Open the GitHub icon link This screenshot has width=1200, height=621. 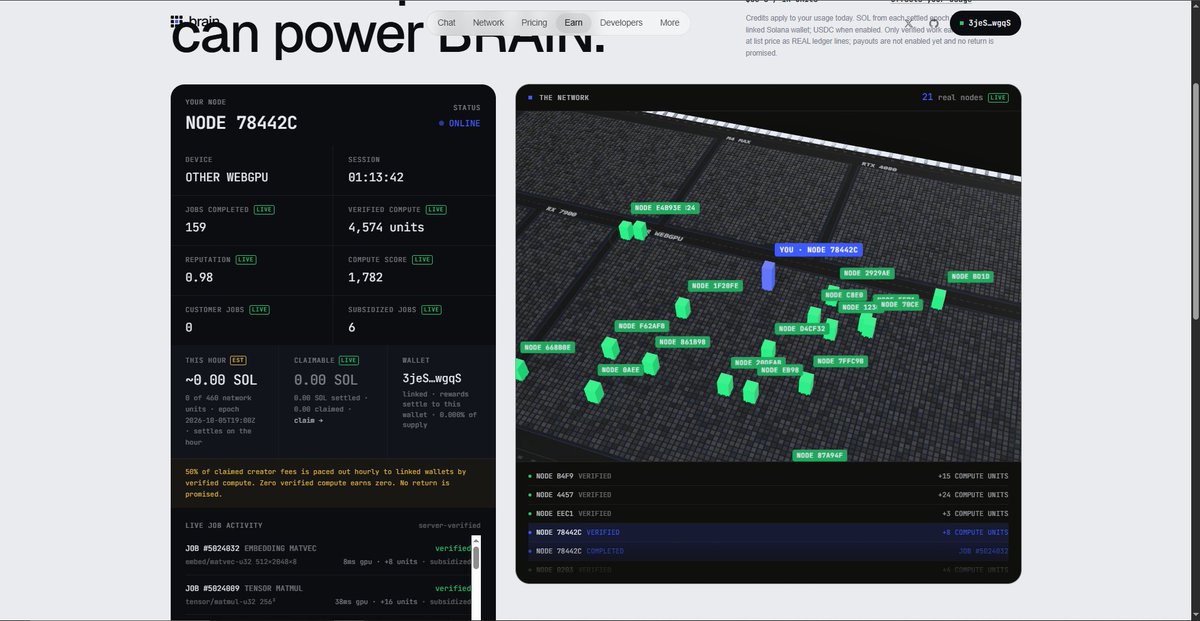[x=934, y=22]
